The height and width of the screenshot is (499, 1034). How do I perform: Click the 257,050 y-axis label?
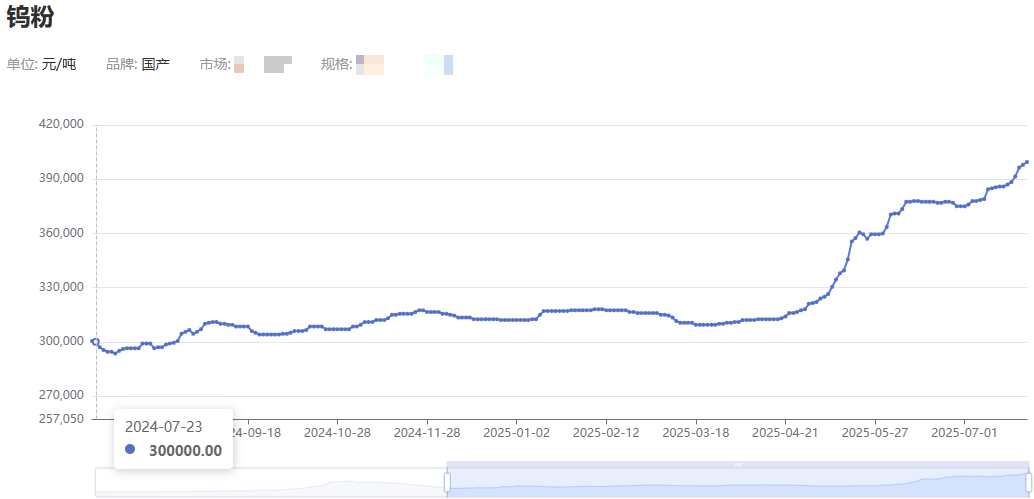pos(62,419)
